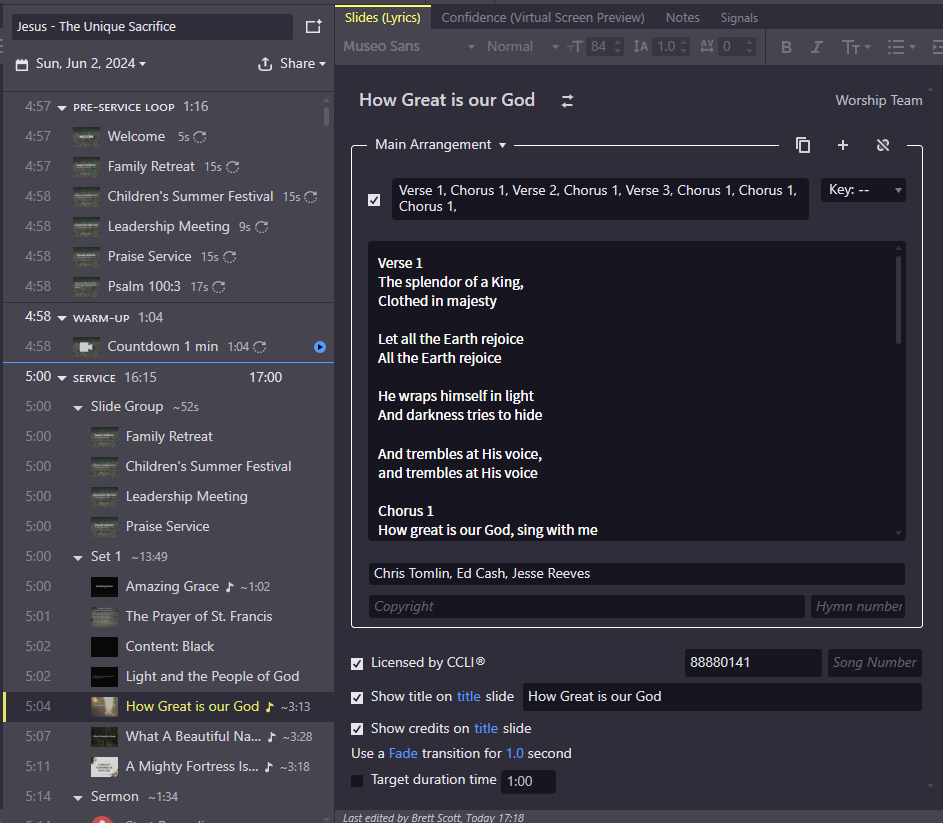The image size is (943, 823).
Task: Open the list style options
Action: pyautogui.click(x=901, y=47)
